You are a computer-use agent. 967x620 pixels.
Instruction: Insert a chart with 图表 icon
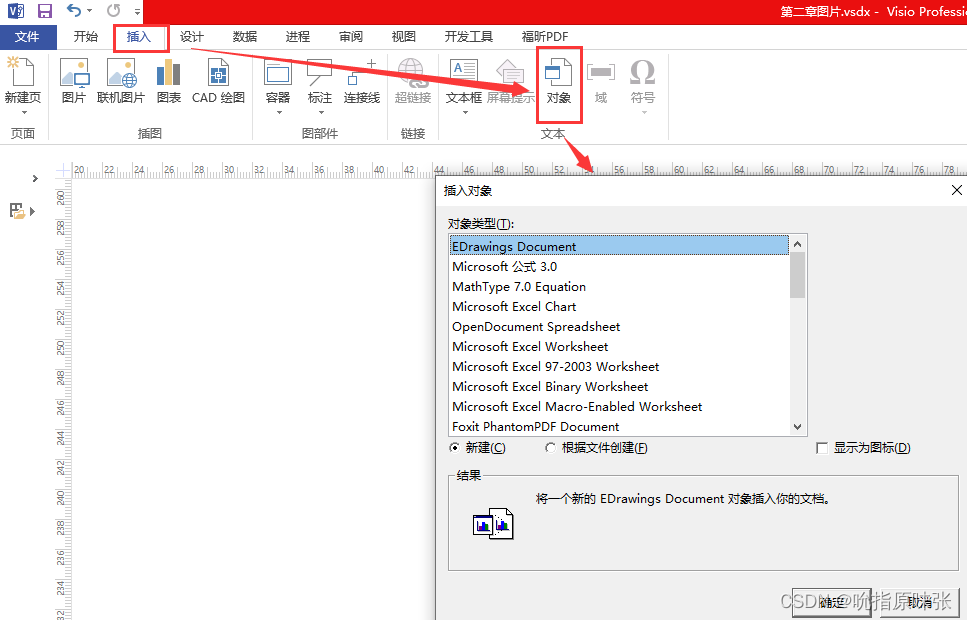click(x=168, y=80)
